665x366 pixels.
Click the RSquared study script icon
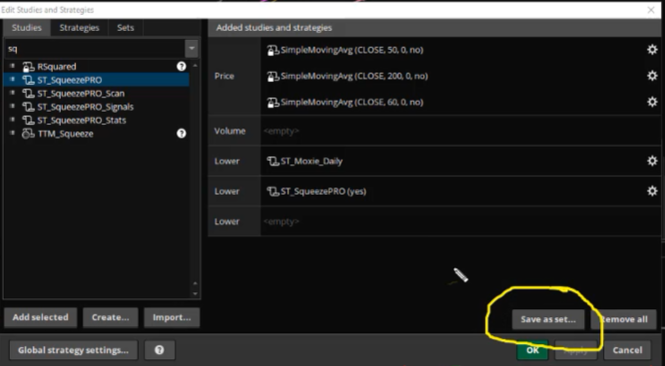coord(28,67)
